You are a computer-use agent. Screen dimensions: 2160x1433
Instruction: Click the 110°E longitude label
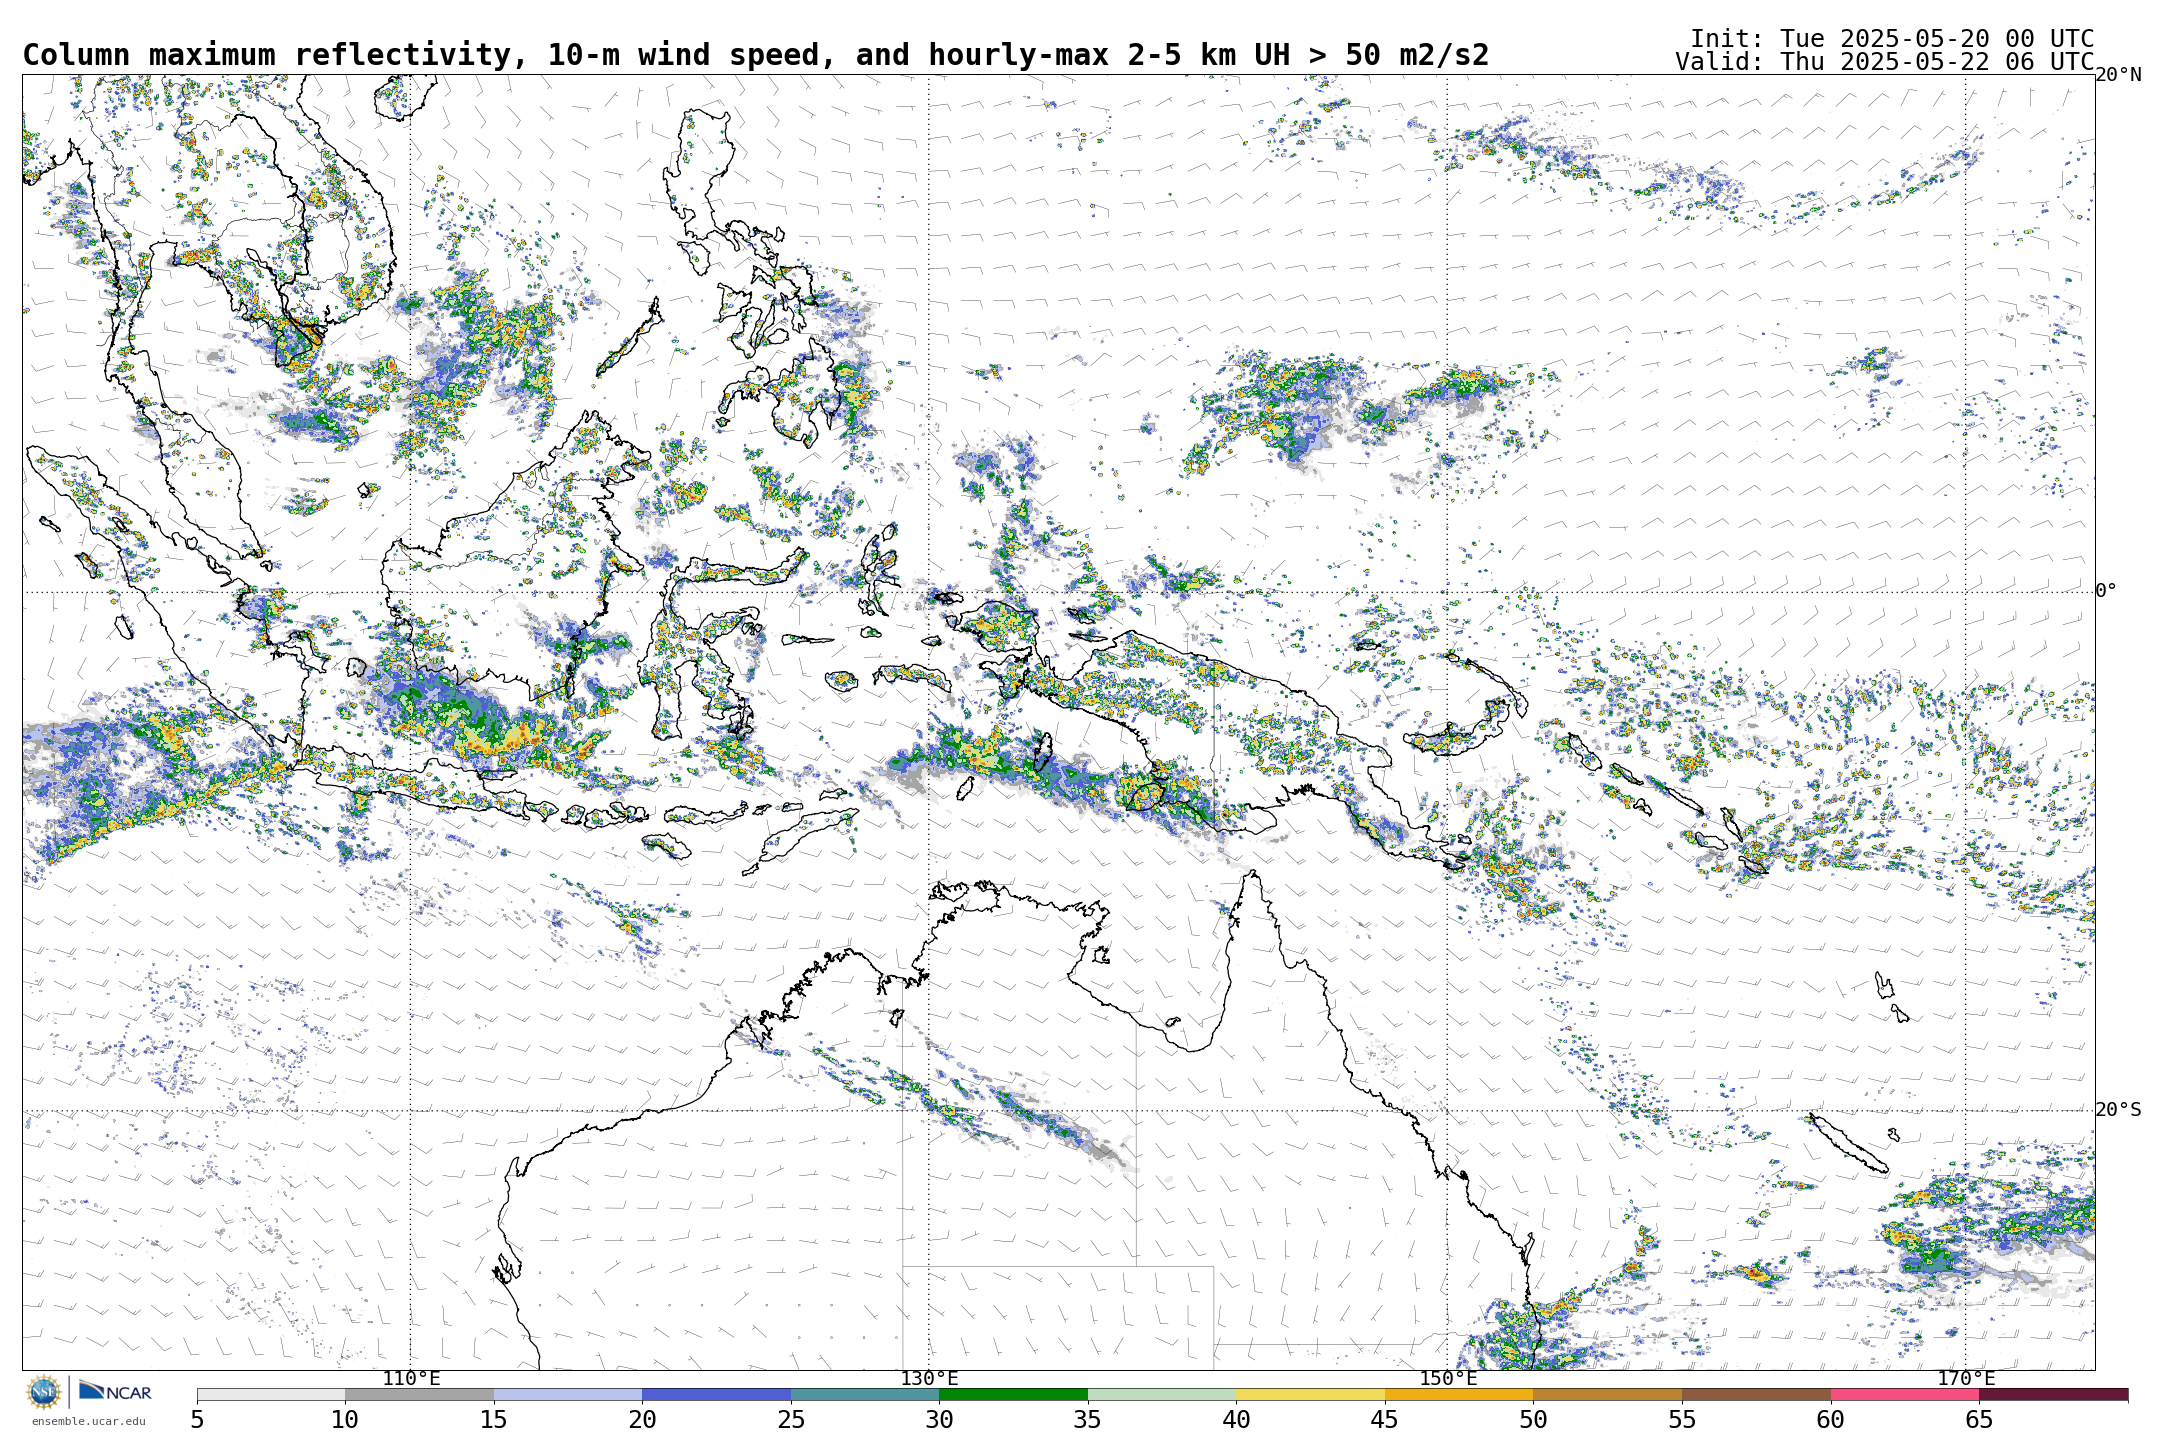[411, 1379]
